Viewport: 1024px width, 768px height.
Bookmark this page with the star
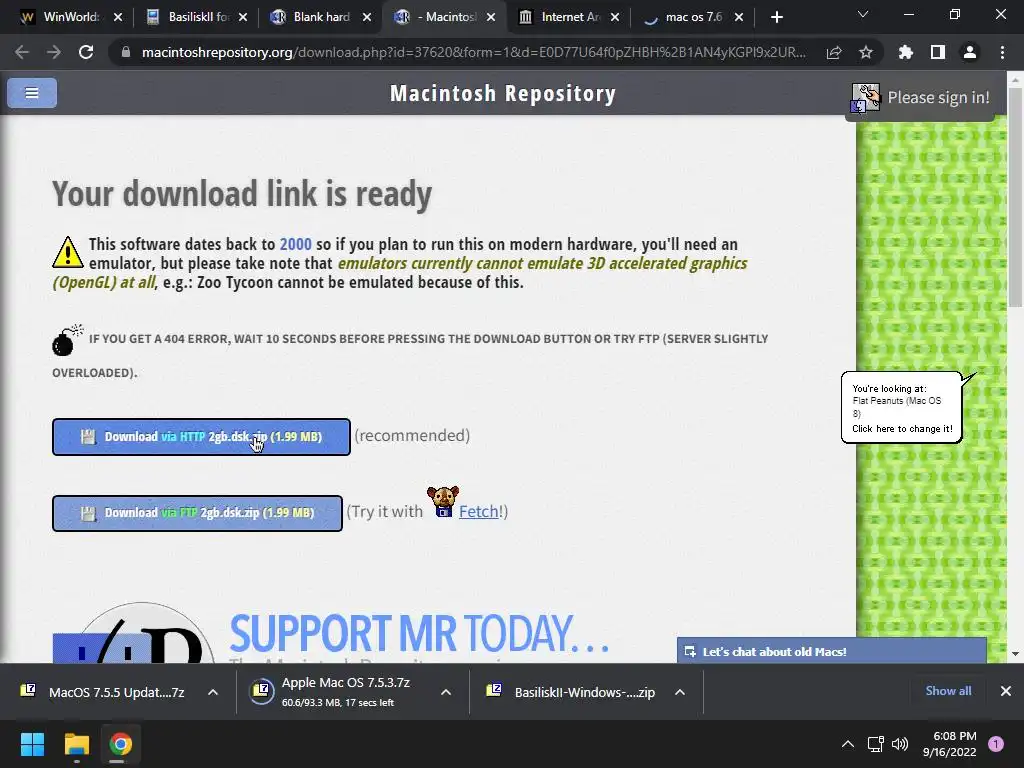[866, 52]
